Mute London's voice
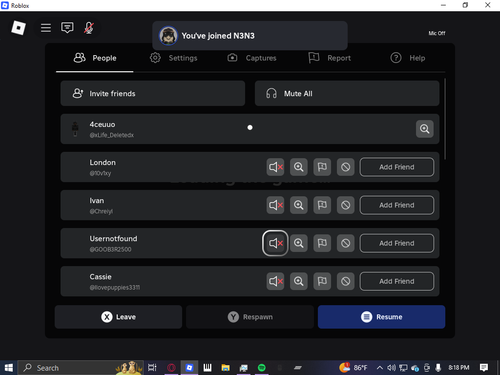 (275, 167)
